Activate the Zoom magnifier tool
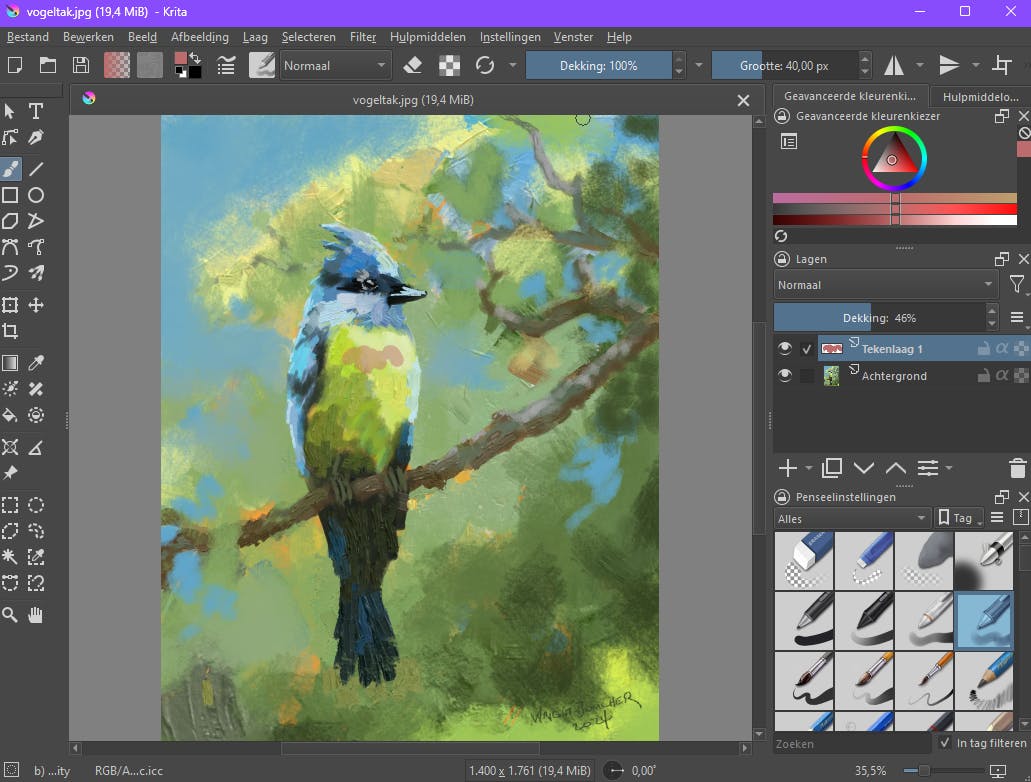1031x782 pixels. [x=10, y=615]
